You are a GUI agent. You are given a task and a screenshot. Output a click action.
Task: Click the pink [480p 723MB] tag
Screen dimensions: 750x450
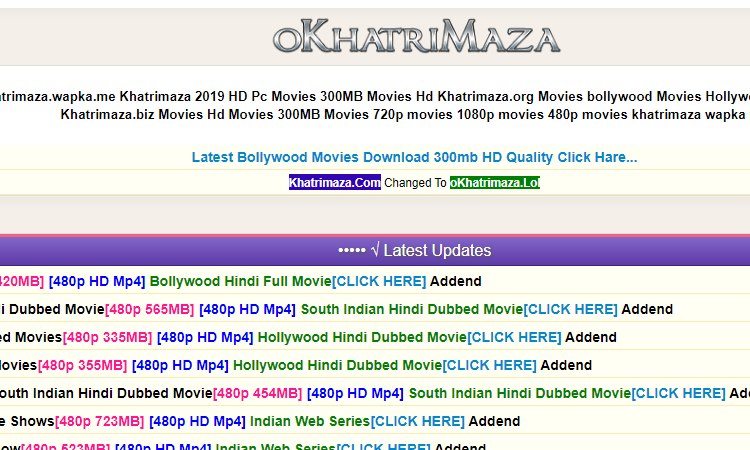99,422
